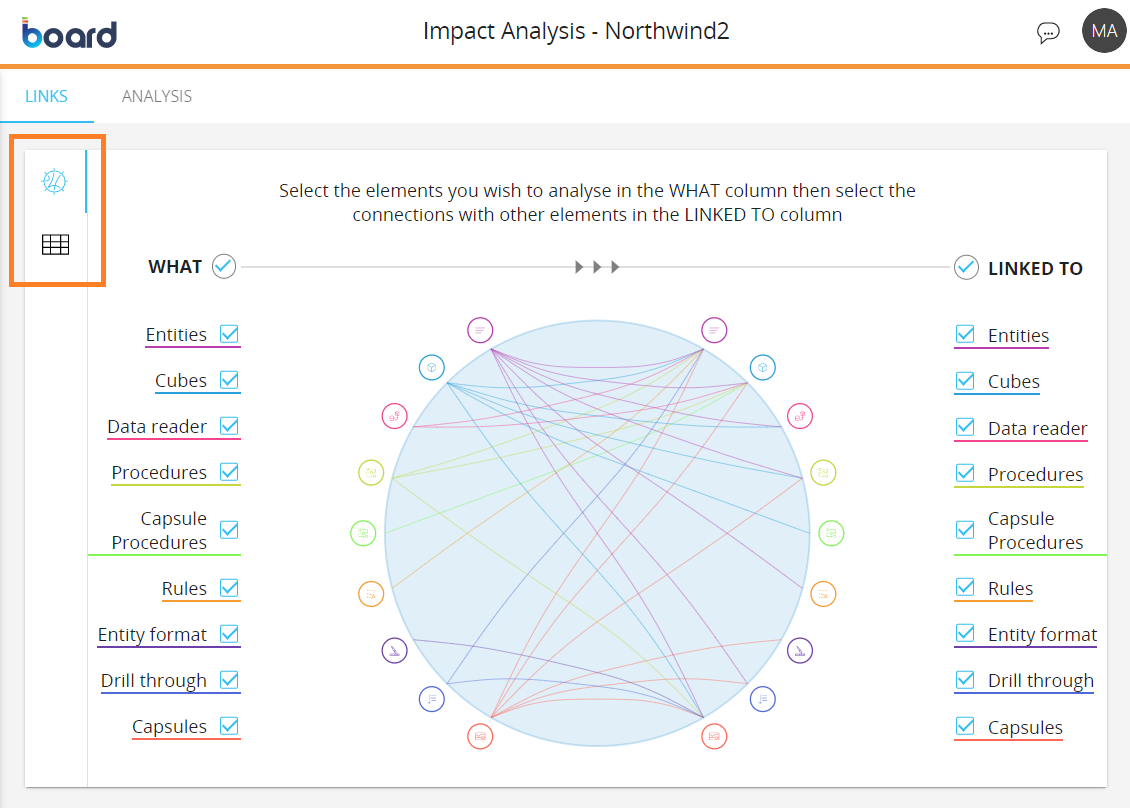This screenshot has height=808, width=1130.
Task: Click the Drill through label under WHAT
Action: (154, 680)
